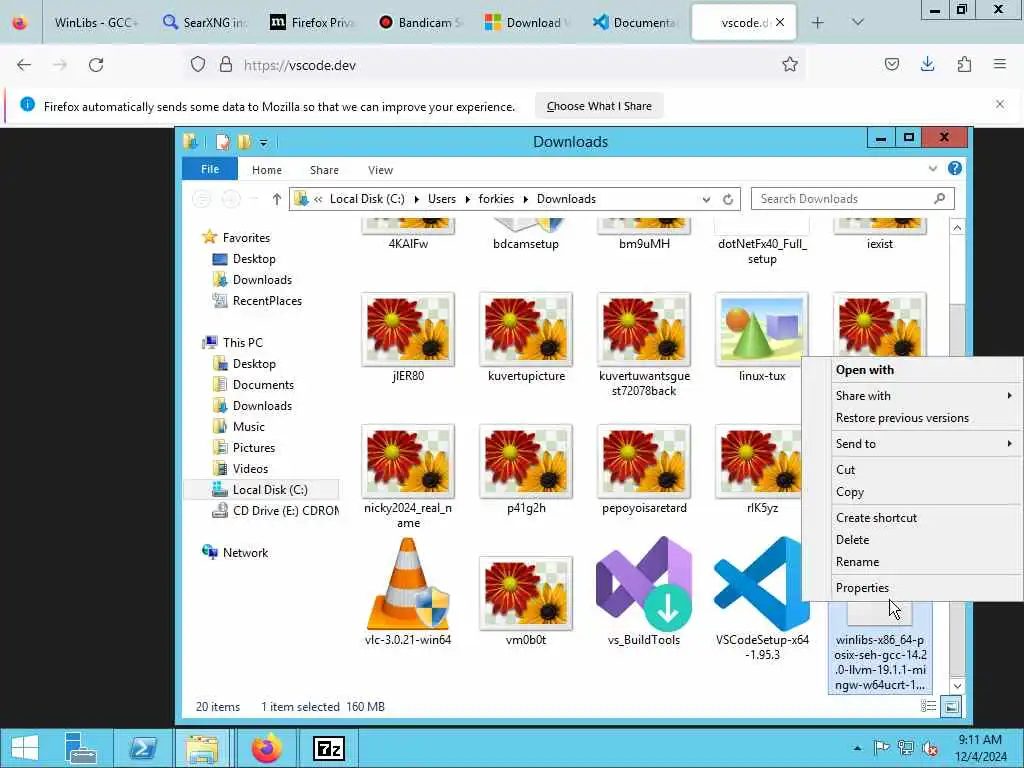Select Create shortcut in context menu
Image resolution: width=1024 pixels, height=768 pixels.
tap(876, 517)
